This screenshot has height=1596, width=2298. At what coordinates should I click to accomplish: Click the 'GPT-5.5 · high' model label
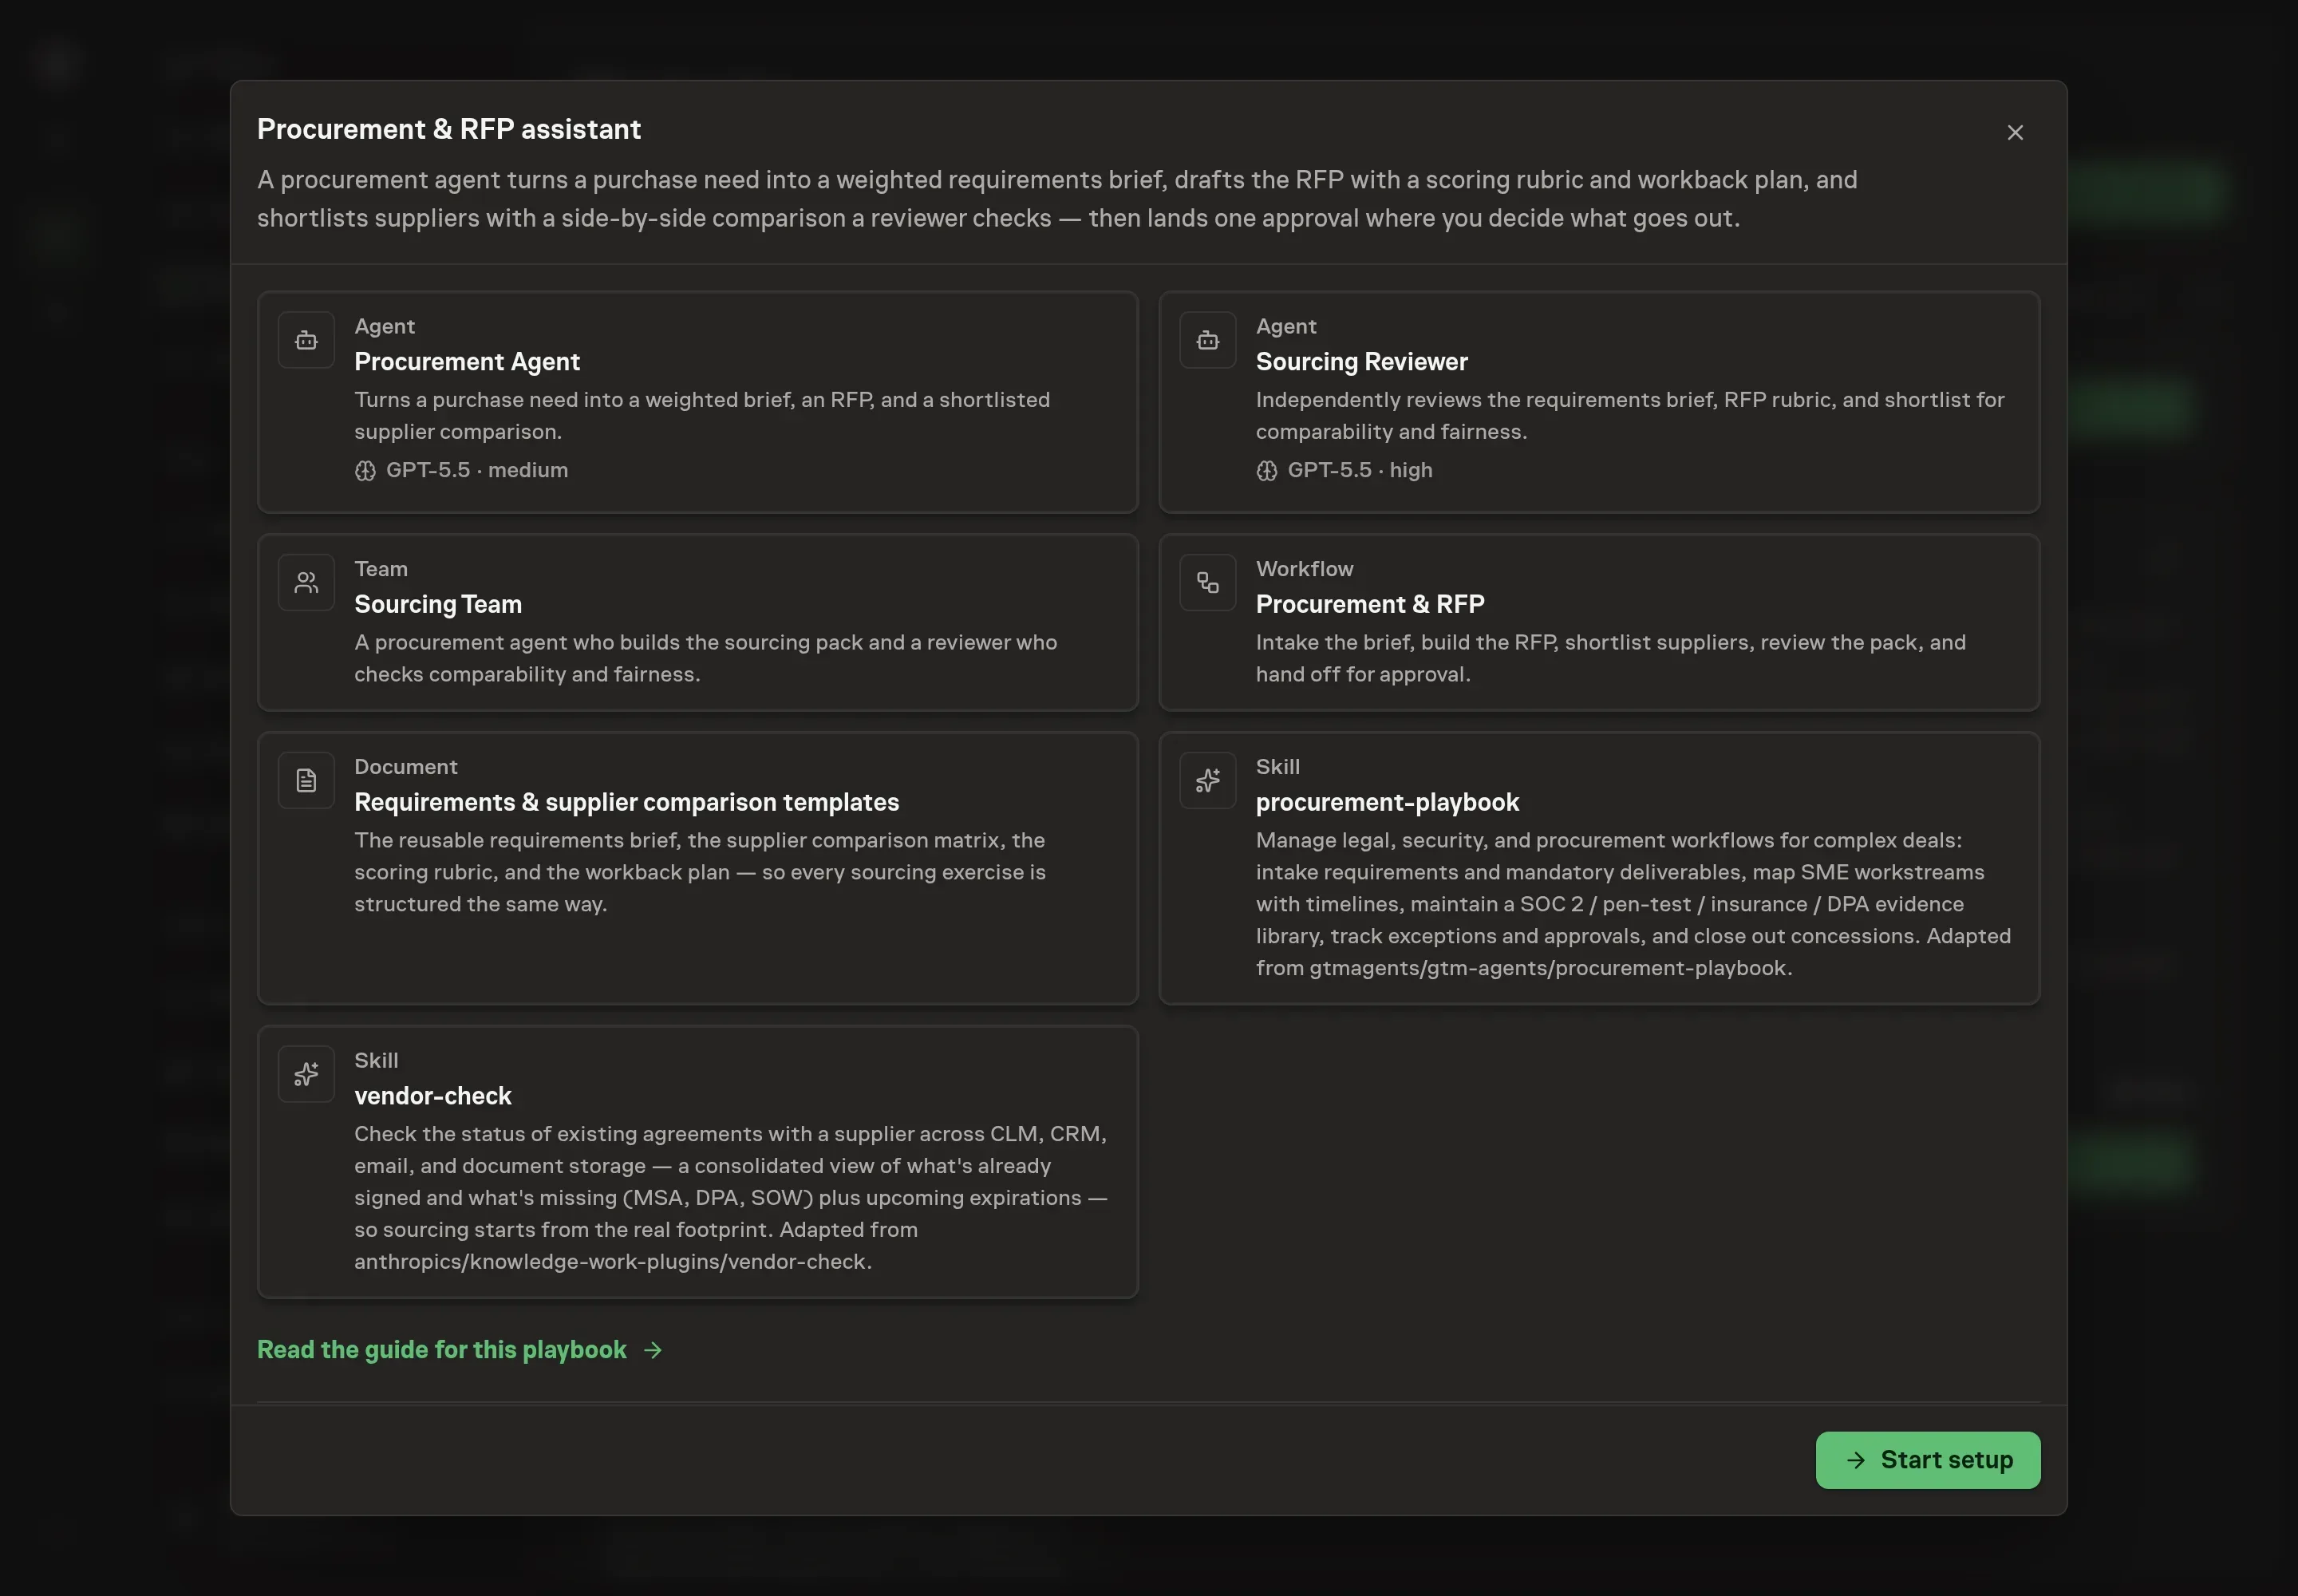pyautogui.click(x=1359, y=471)
